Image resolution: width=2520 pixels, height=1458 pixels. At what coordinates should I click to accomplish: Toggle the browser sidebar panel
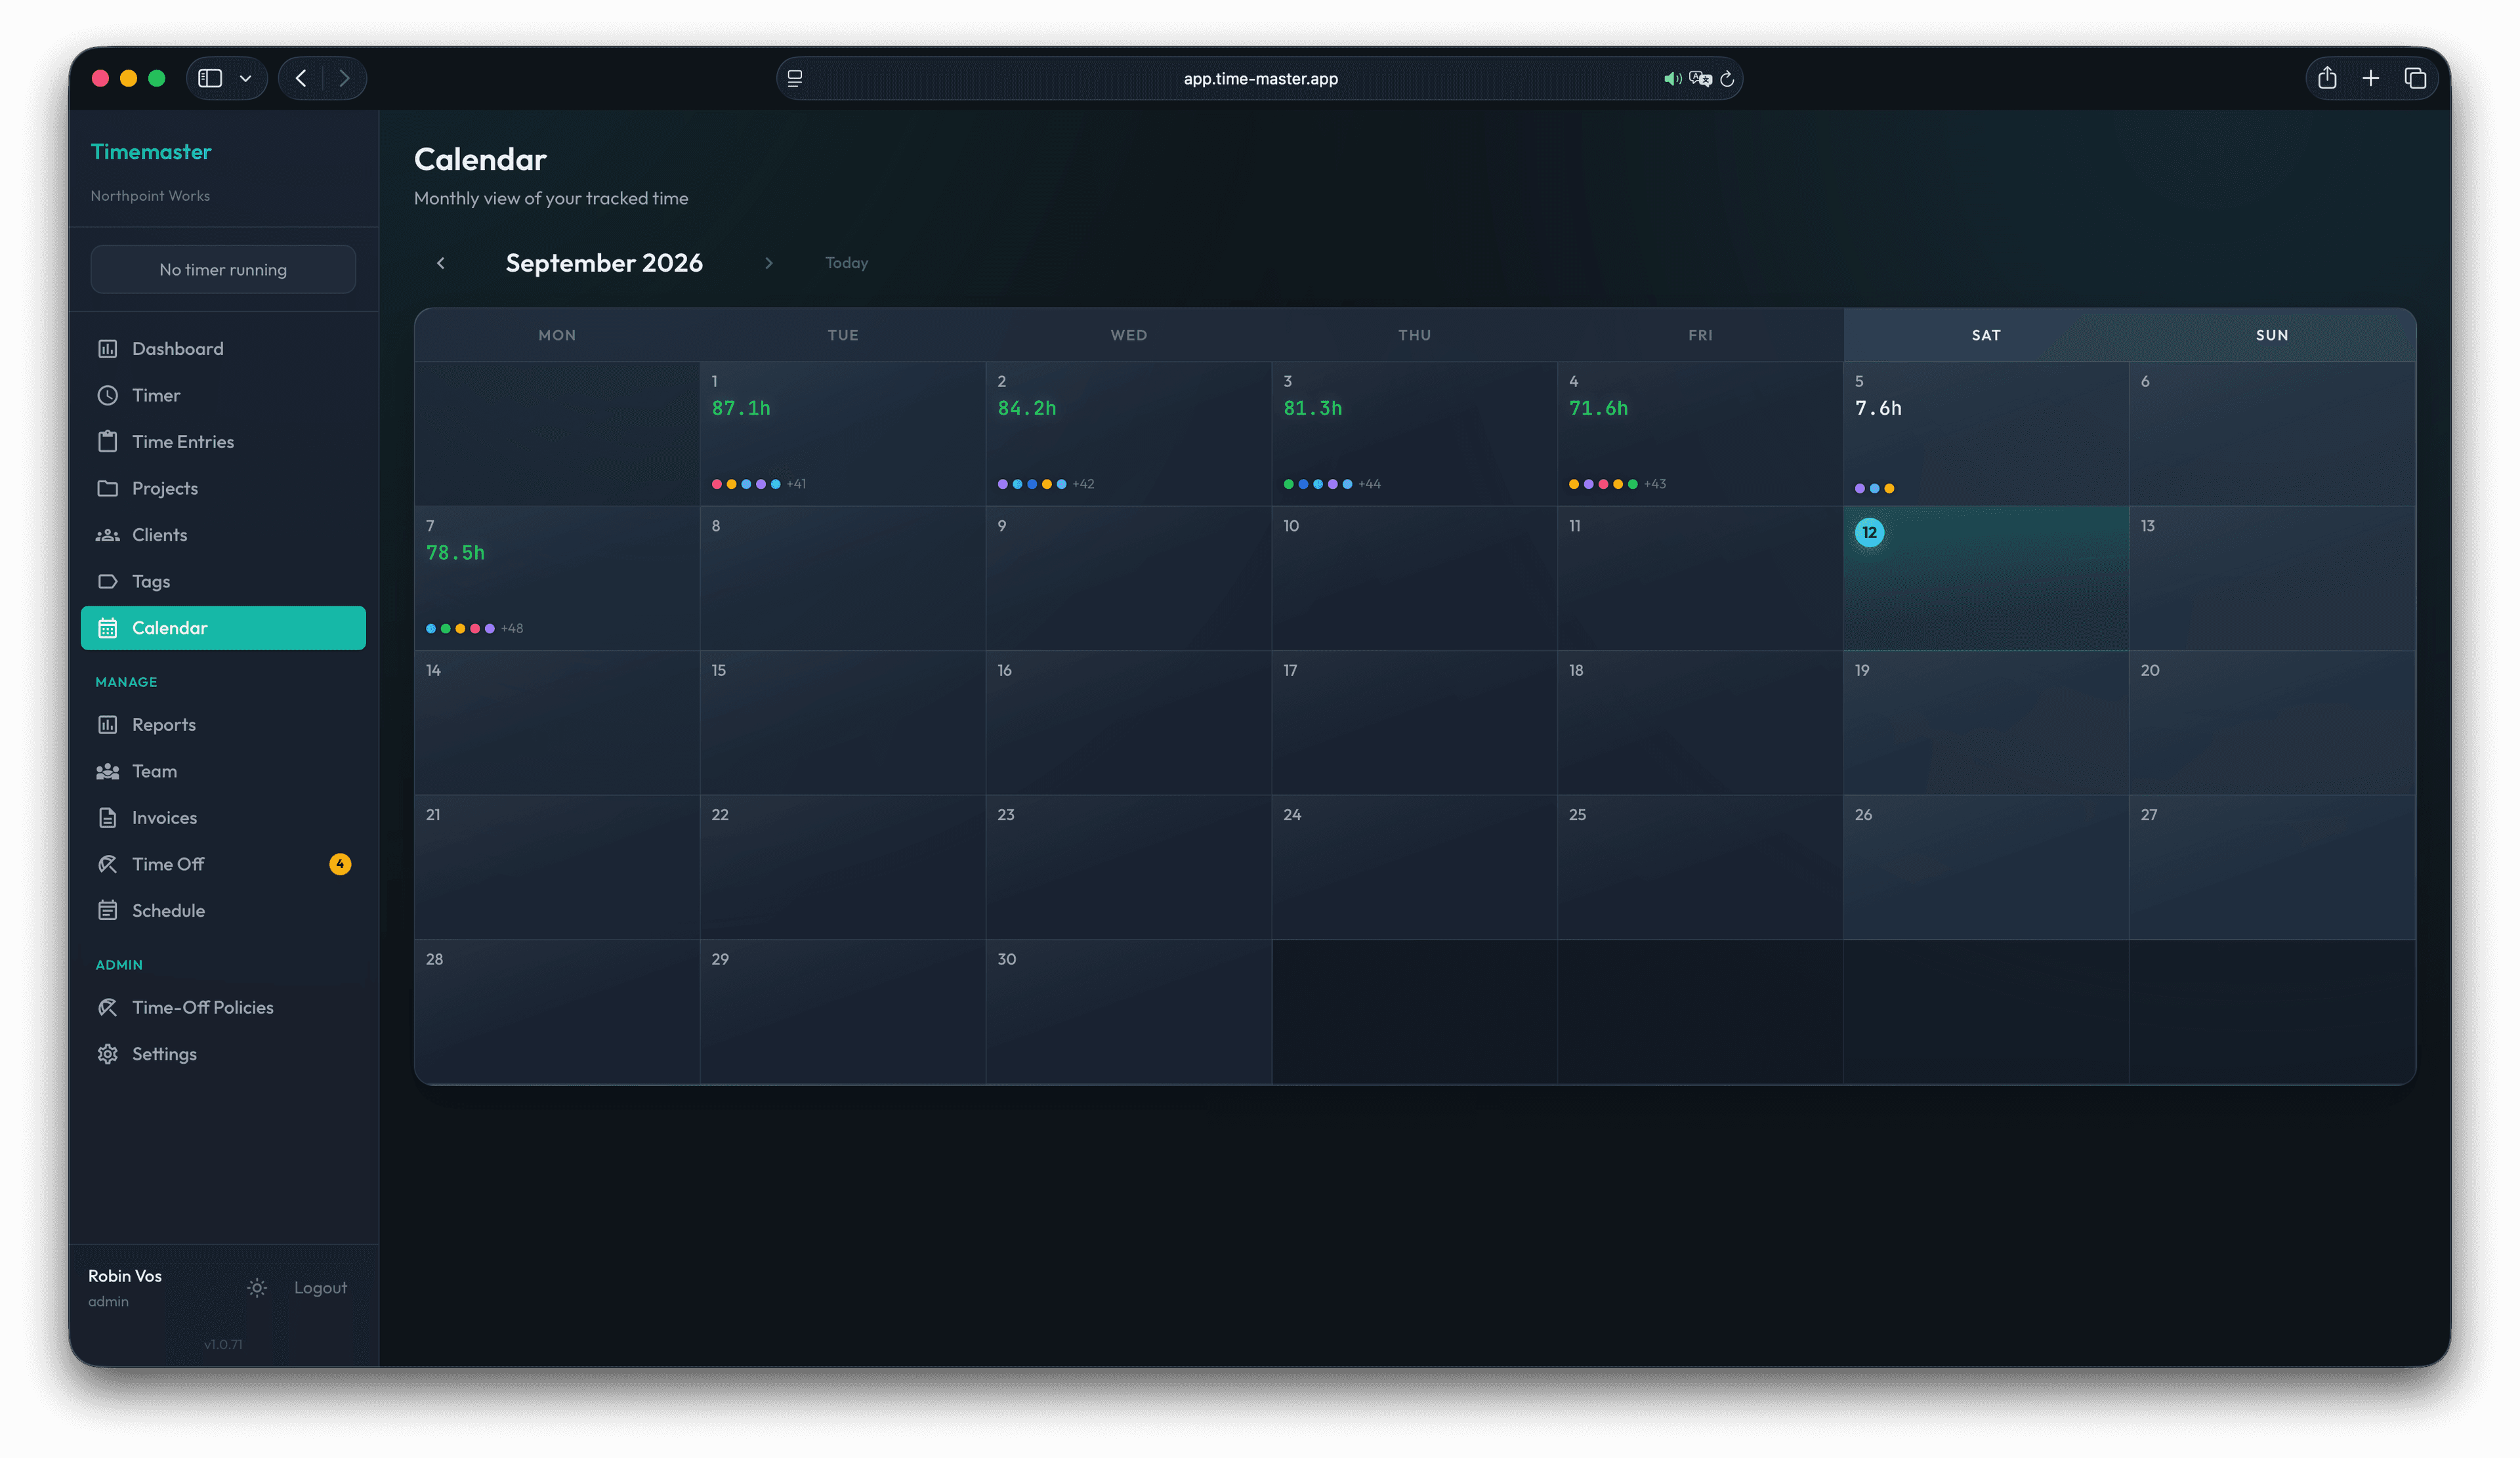tap(210, 78)
